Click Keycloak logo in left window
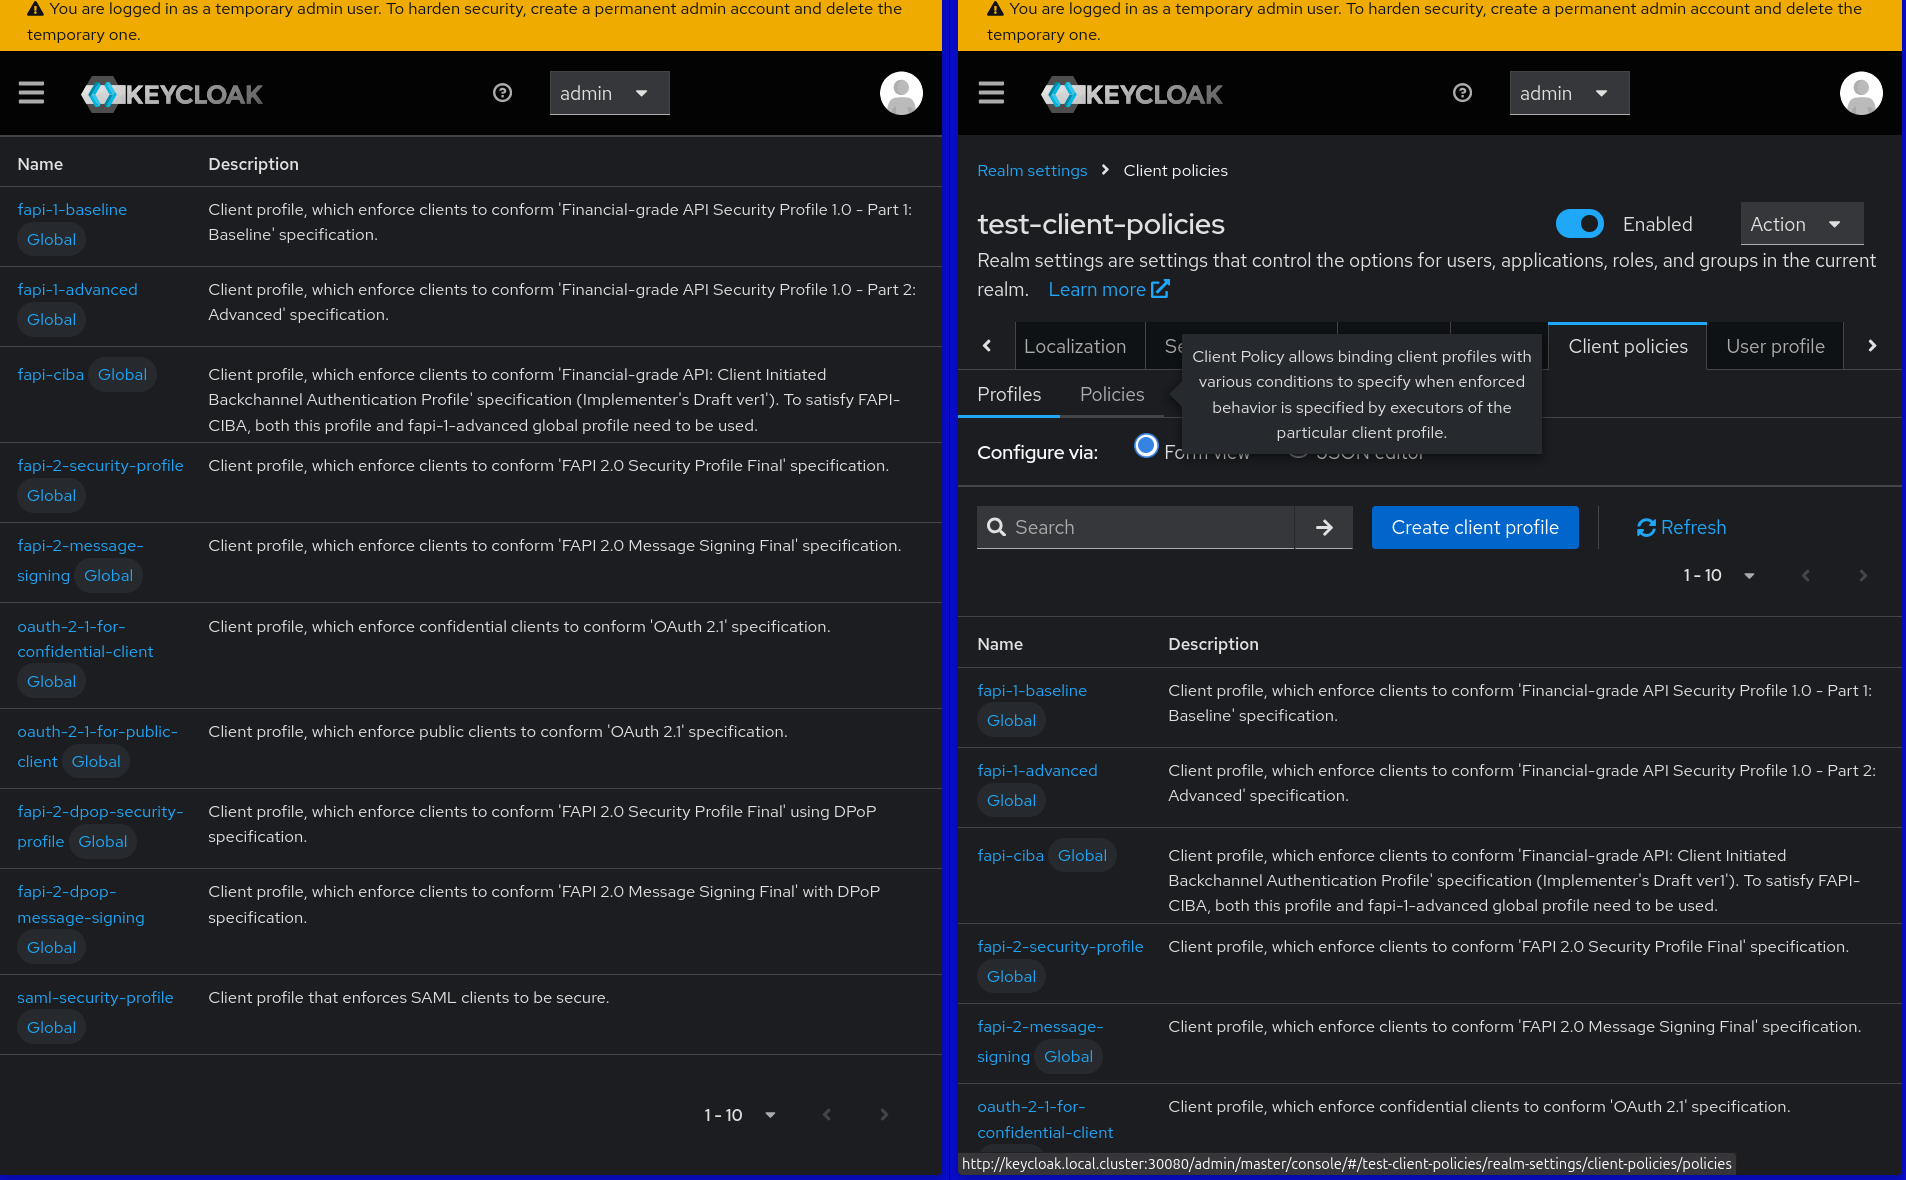This screenshot has height=1180, width=1906. pos(172,94)
